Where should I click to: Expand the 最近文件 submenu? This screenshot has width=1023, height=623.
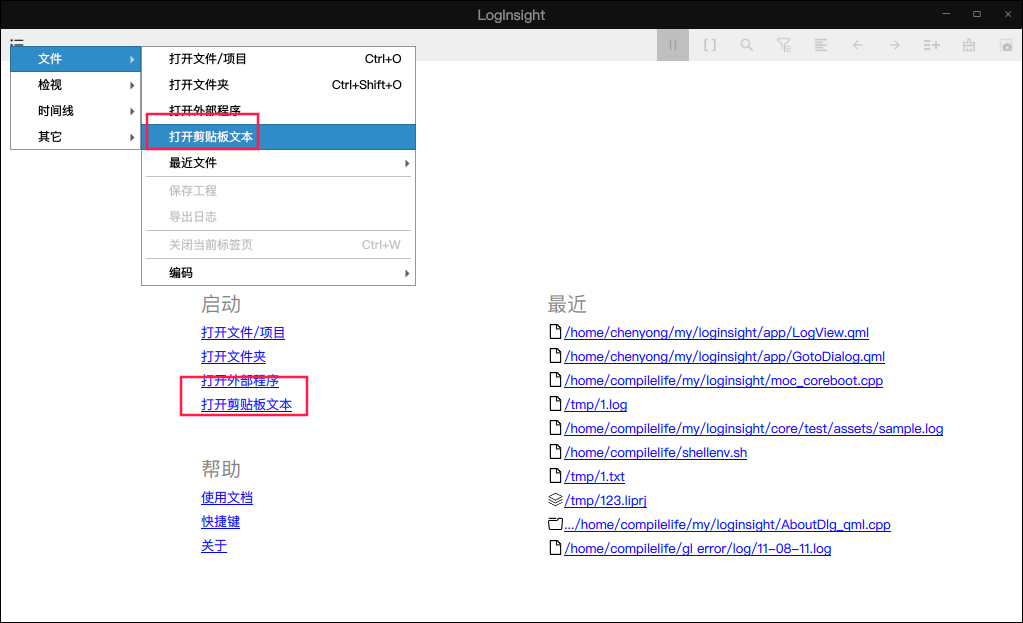[279, 163]
